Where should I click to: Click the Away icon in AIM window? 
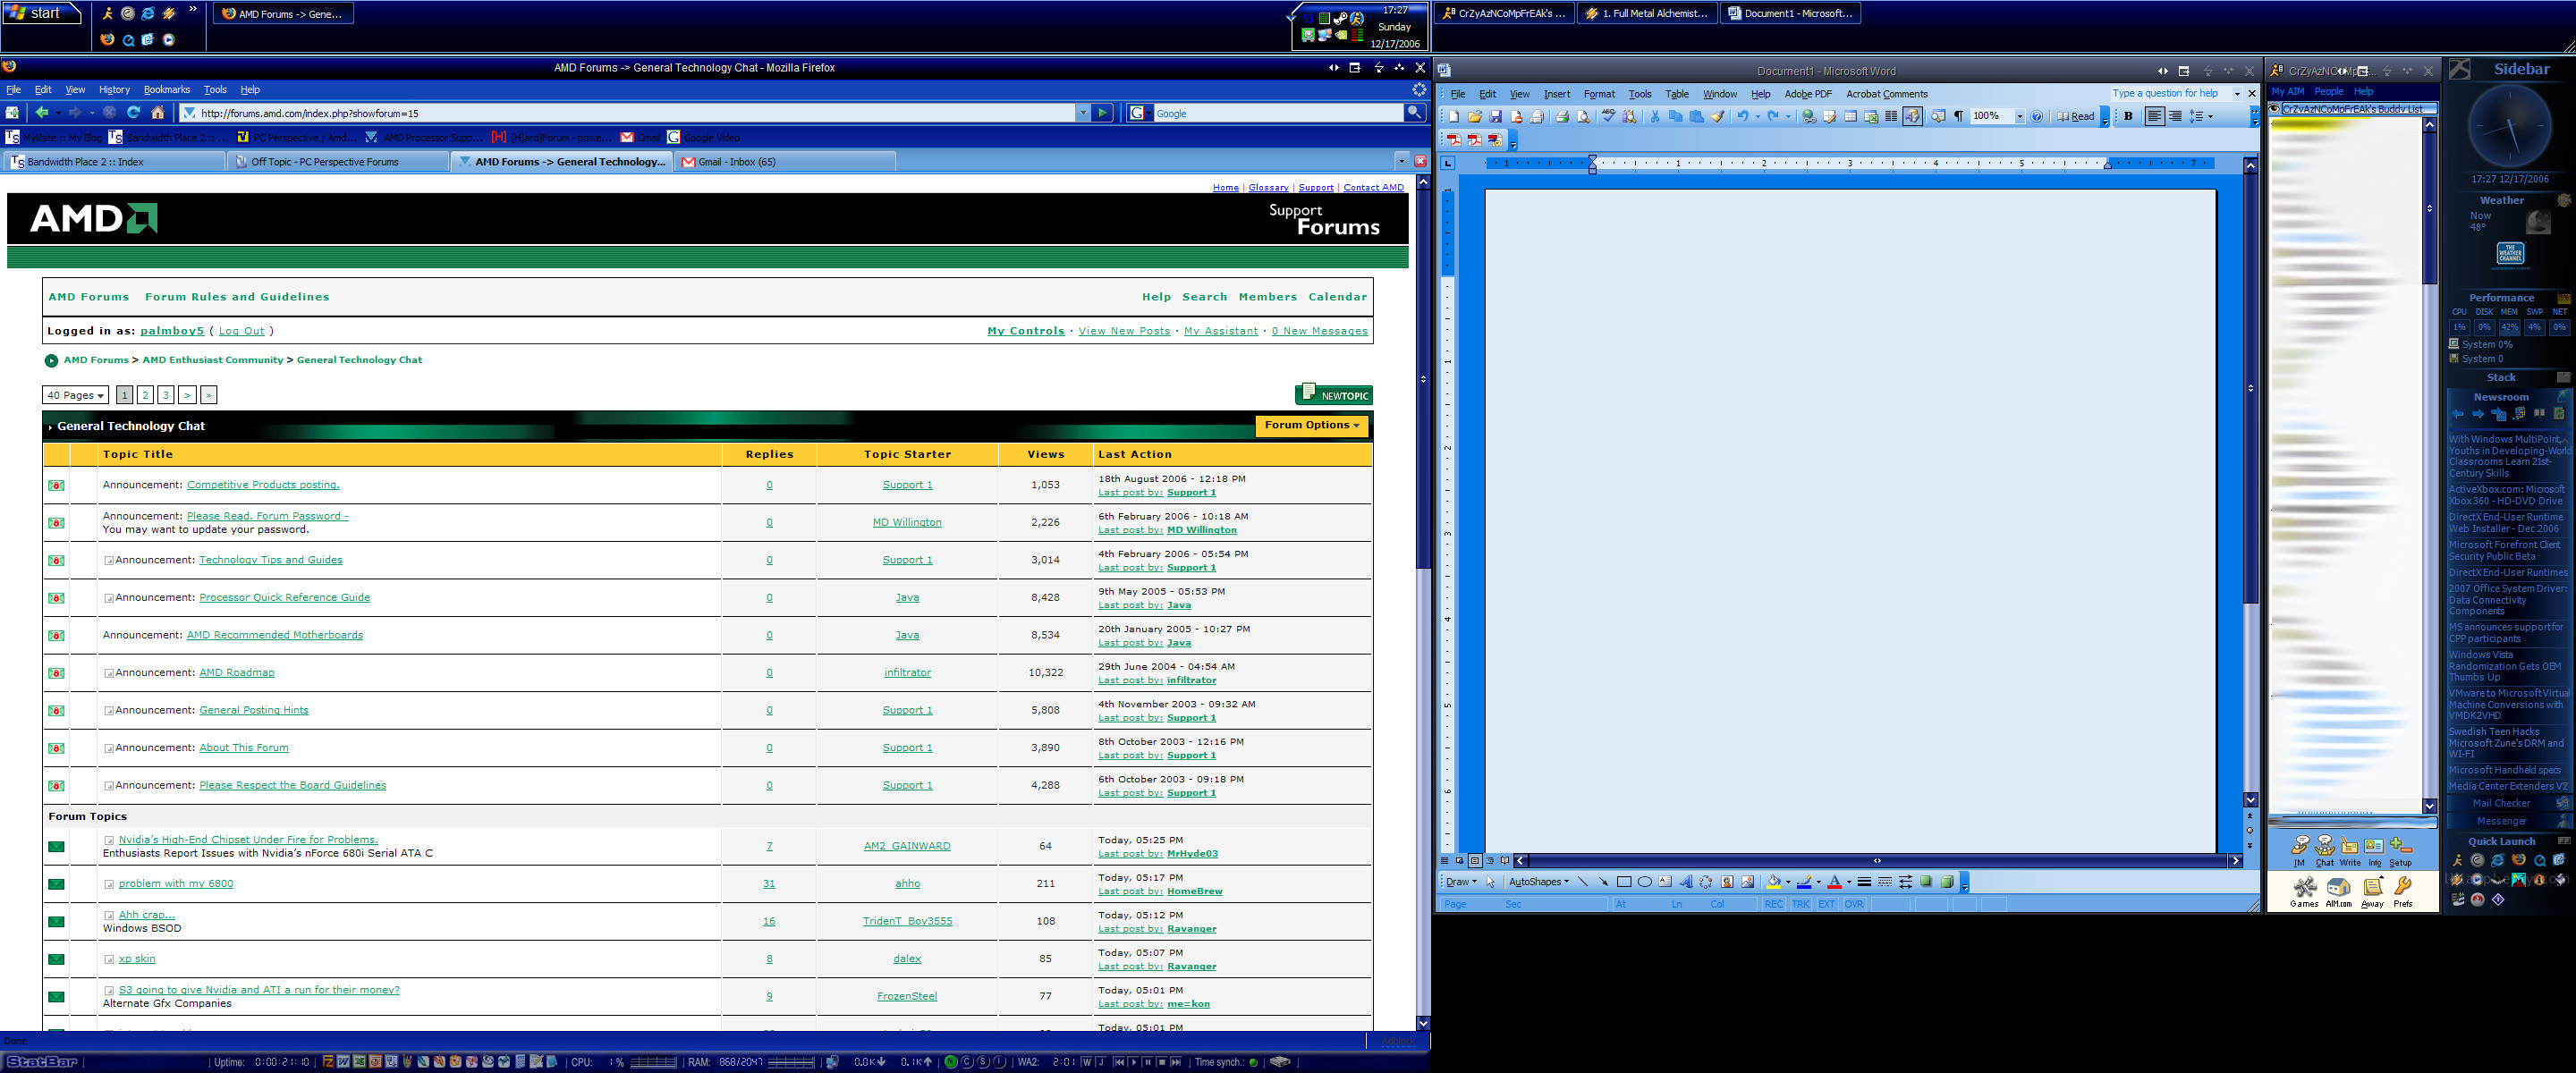(x=2372, y=892)
